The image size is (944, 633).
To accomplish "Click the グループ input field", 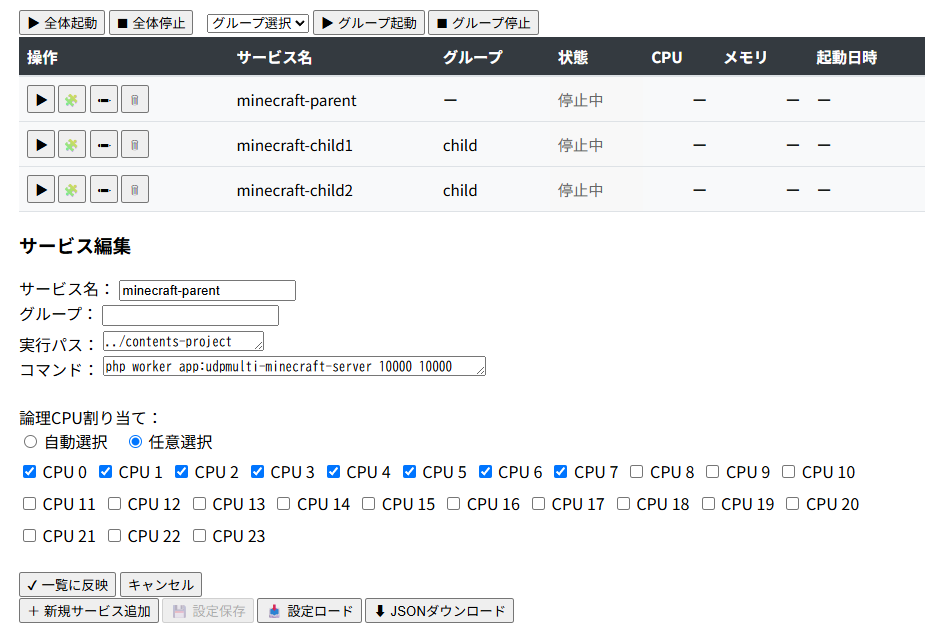I will tap(190, 315).
